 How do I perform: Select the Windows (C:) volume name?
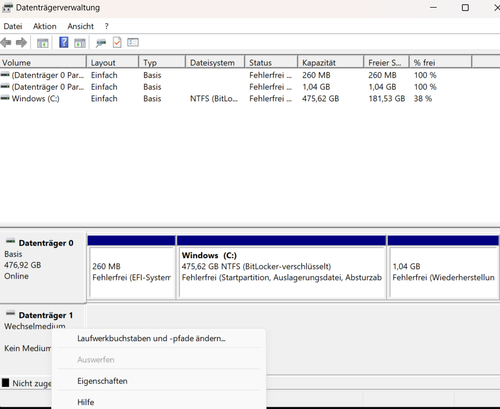(x=35, y=99)
